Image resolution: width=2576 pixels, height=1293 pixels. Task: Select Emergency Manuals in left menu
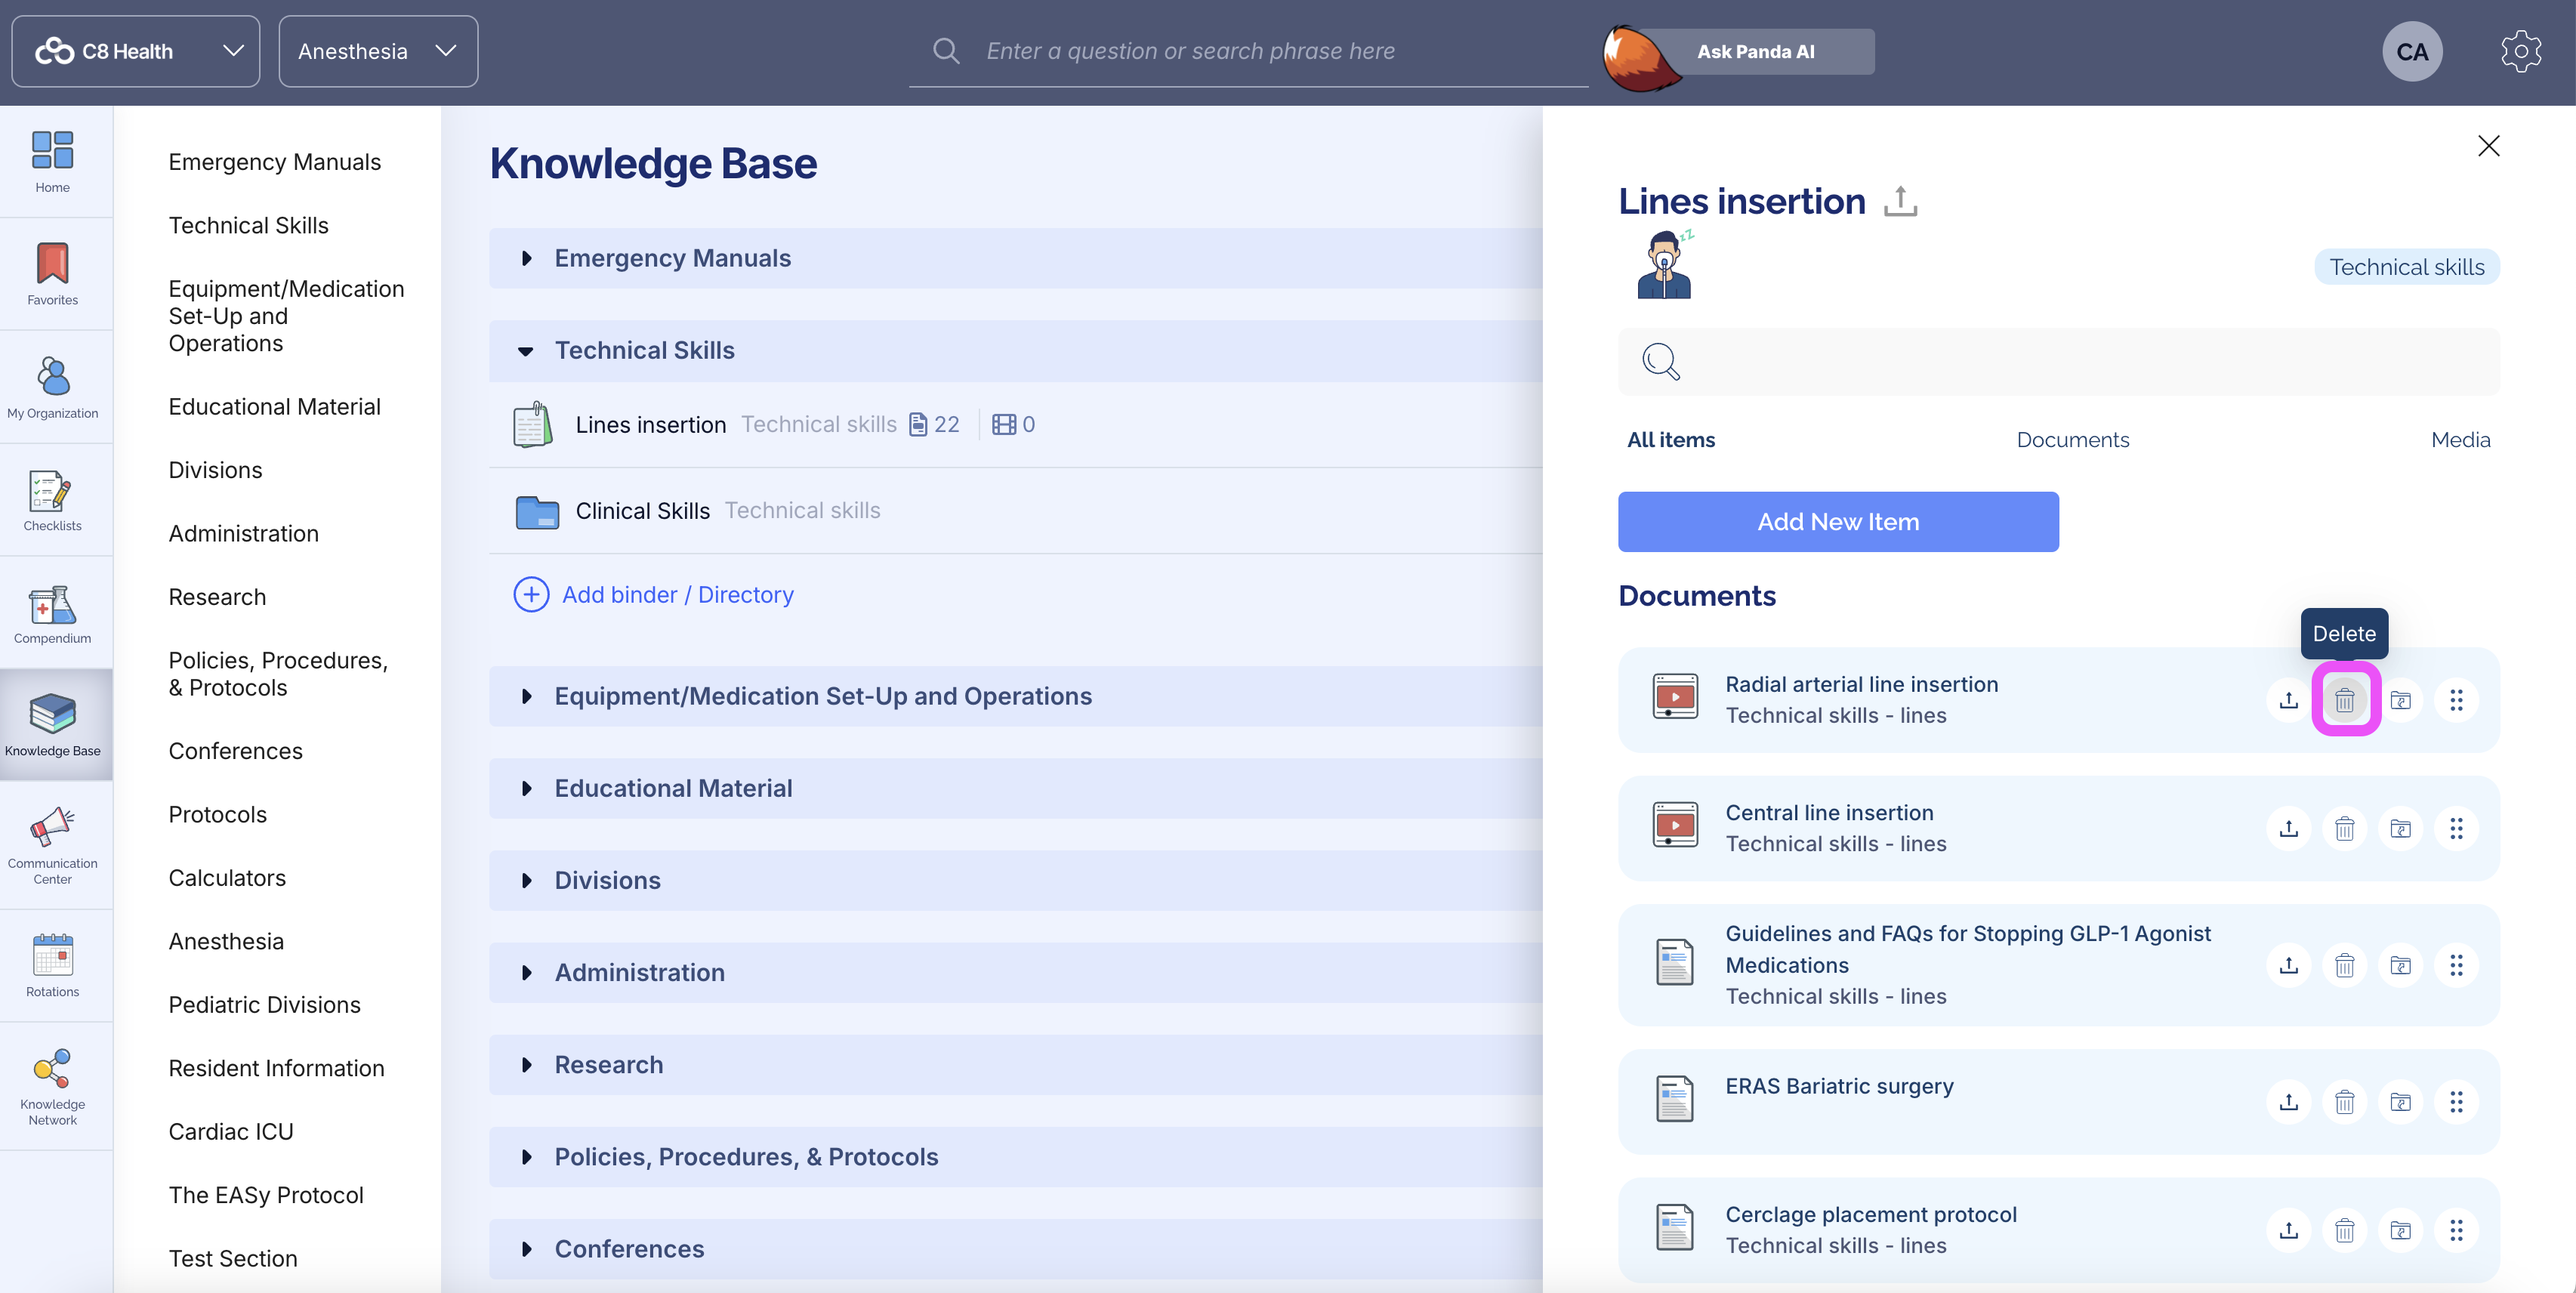274,162
